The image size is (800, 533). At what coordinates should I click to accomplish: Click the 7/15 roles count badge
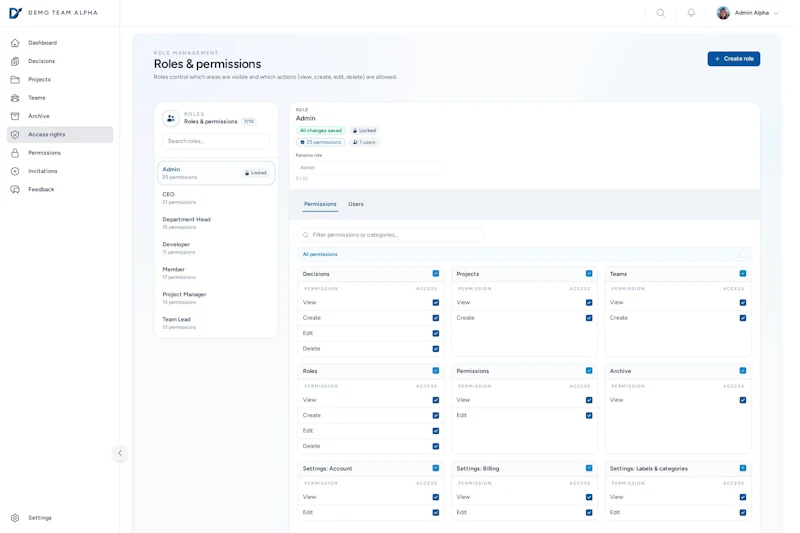248,122
